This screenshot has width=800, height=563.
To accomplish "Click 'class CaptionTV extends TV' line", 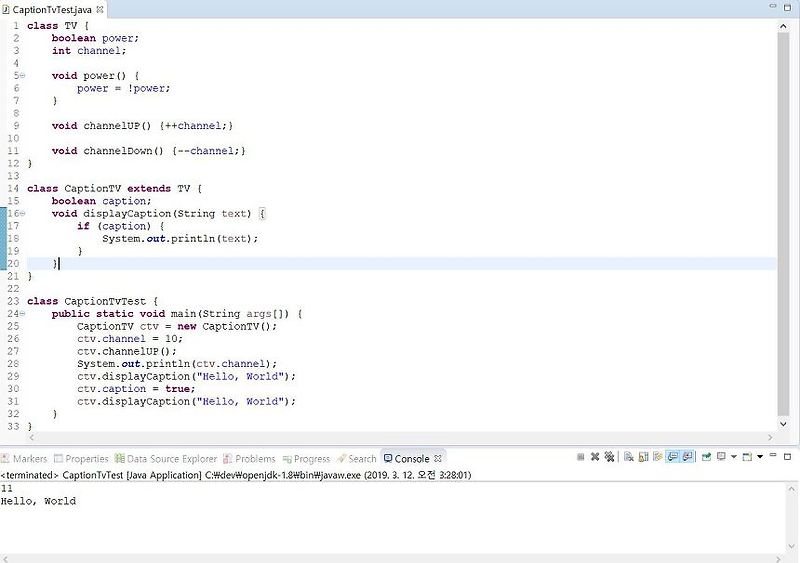I will (115, 188).
